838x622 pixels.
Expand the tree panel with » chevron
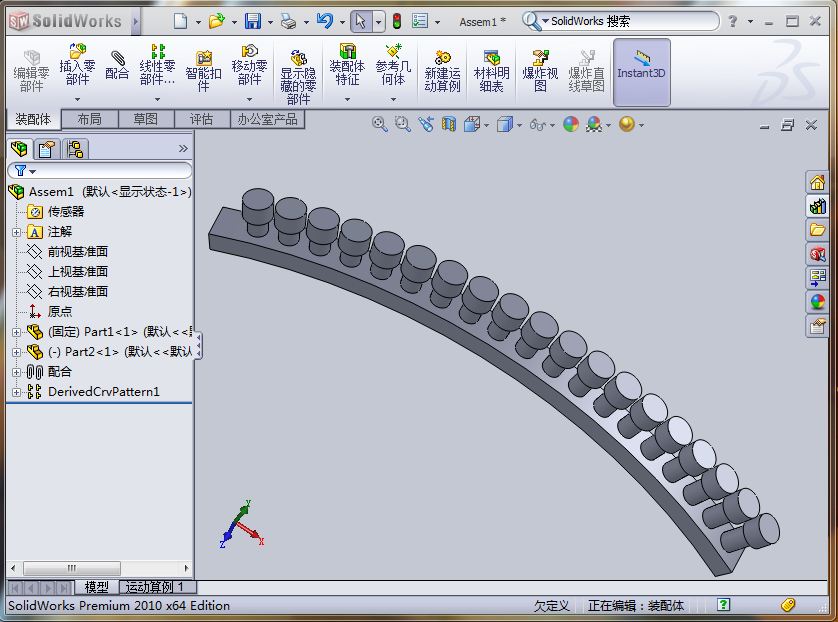[x=183, y=149]
